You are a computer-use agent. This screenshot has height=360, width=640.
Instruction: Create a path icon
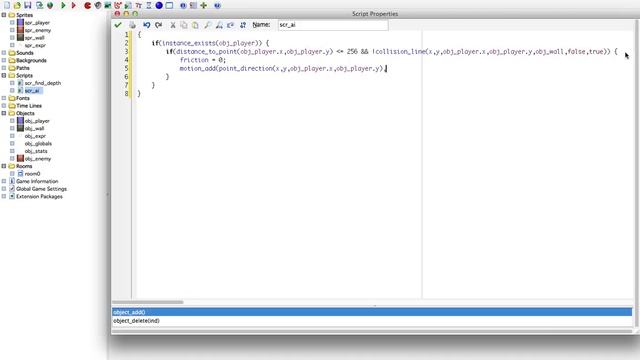pyautogui.click(x=118, y=5)
